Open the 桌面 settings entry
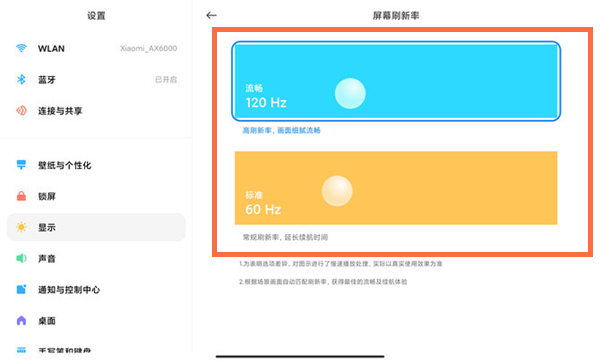 click(x=96, y=320)
